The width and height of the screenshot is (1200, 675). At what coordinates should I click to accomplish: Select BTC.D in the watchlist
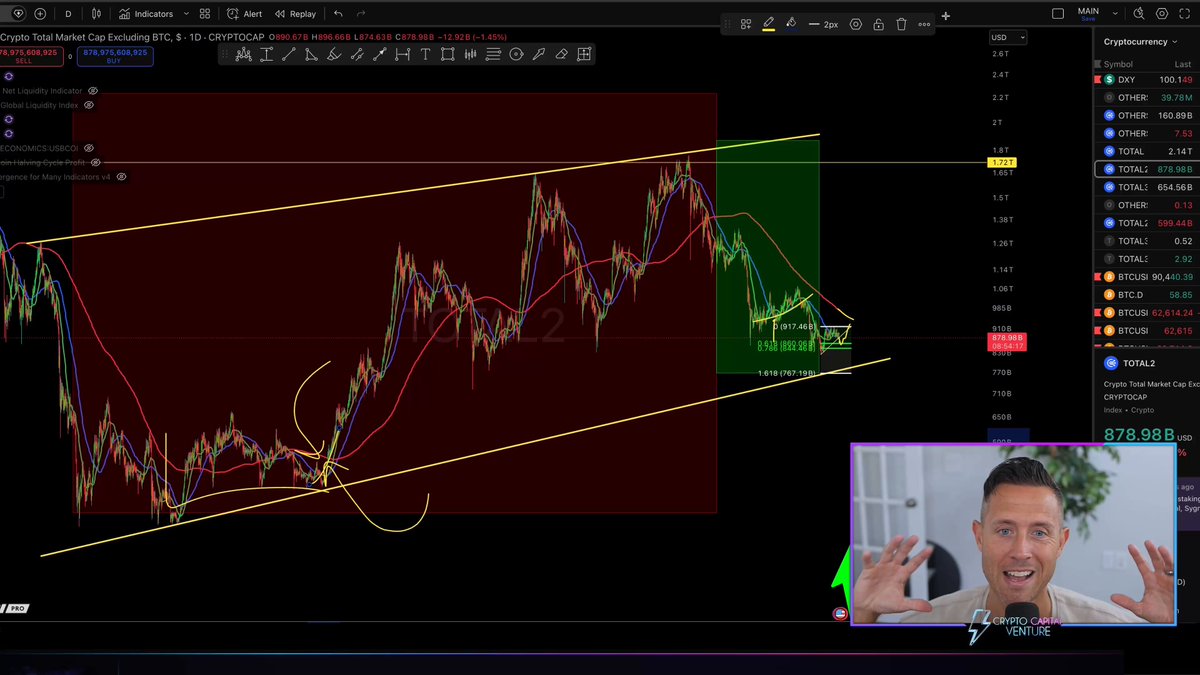pyautogui.click(x=1146, y=295)
